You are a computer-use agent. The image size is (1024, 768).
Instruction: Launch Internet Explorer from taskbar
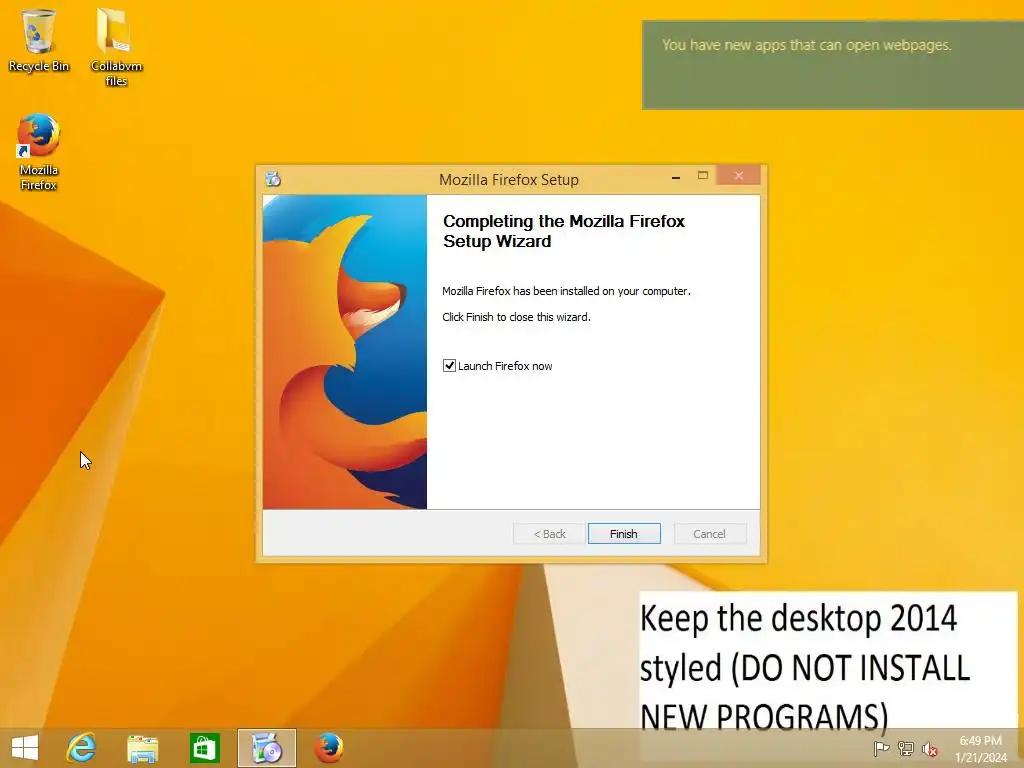[81, 748]
